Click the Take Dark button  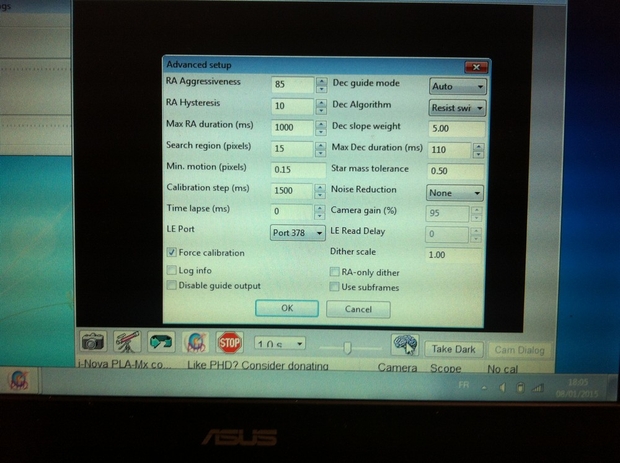[454, 349]
